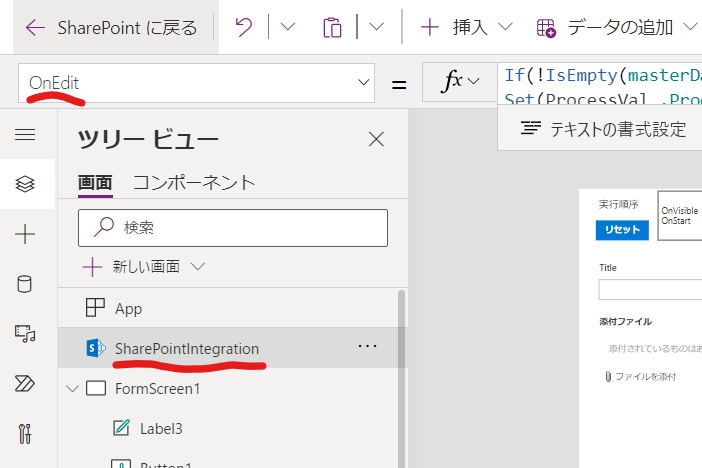Viewport: 702px width, 468px height.
Task: Click ファイルを添付 attach file link
Action: point(641,377)
